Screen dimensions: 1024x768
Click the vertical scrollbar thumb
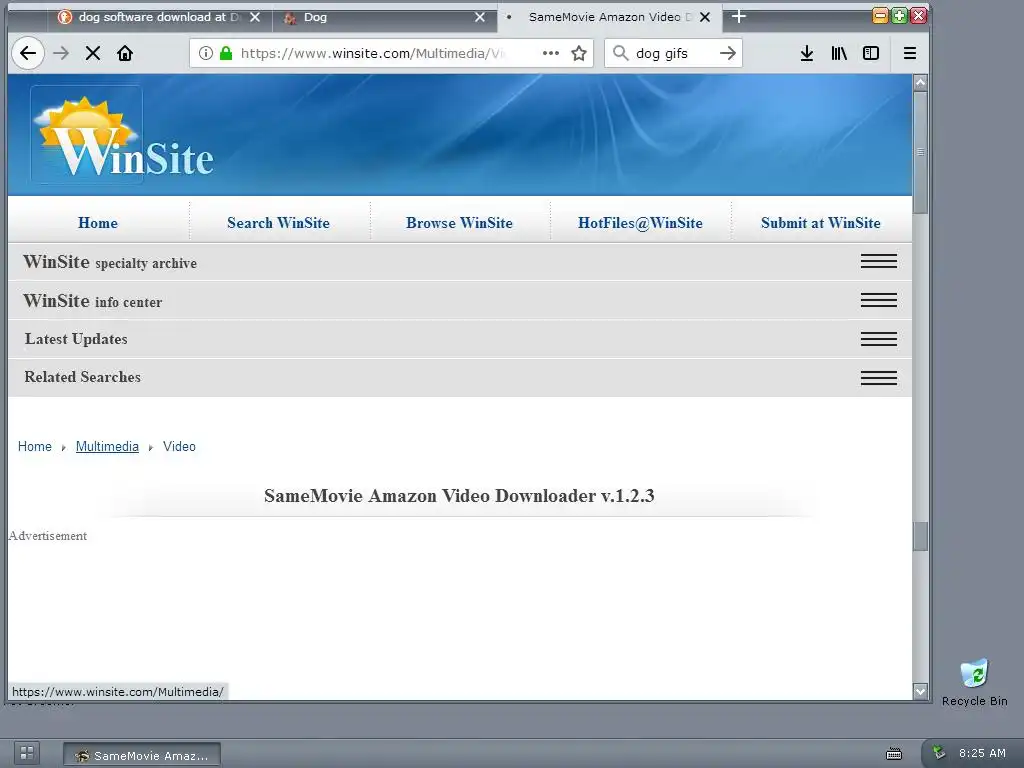click(920, 152)
